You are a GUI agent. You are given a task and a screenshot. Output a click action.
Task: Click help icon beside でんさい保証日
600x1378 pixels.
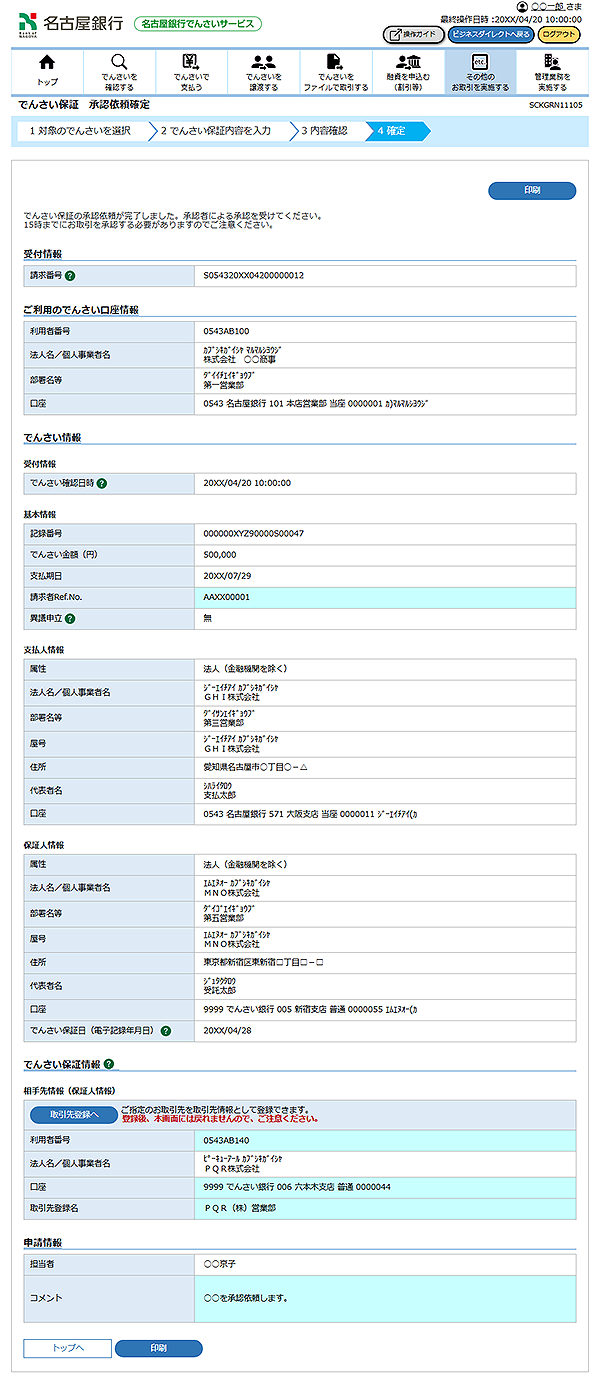[165, 1030]
